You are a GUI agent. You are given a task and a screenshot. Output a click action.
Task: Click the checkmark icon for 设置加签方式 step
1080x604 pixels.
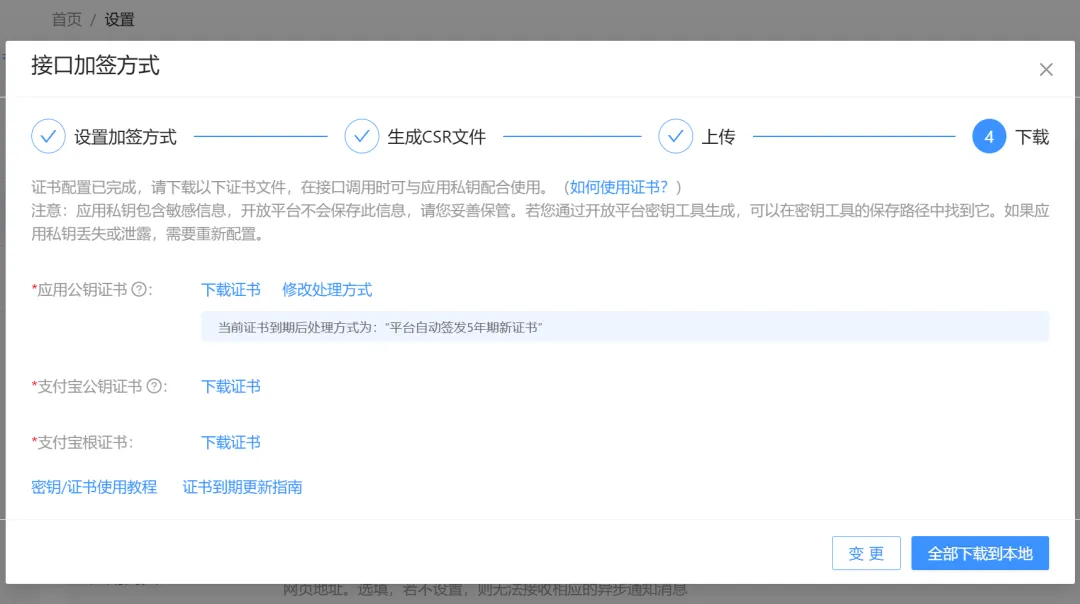pos(48,137)
